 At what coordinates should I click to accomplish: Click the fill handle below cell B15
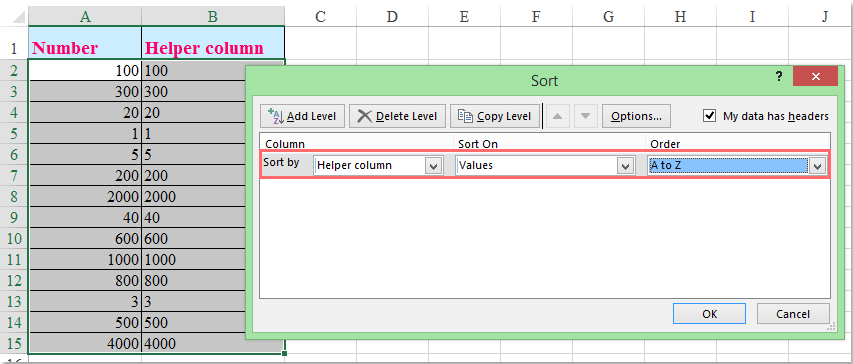(284, 354)
